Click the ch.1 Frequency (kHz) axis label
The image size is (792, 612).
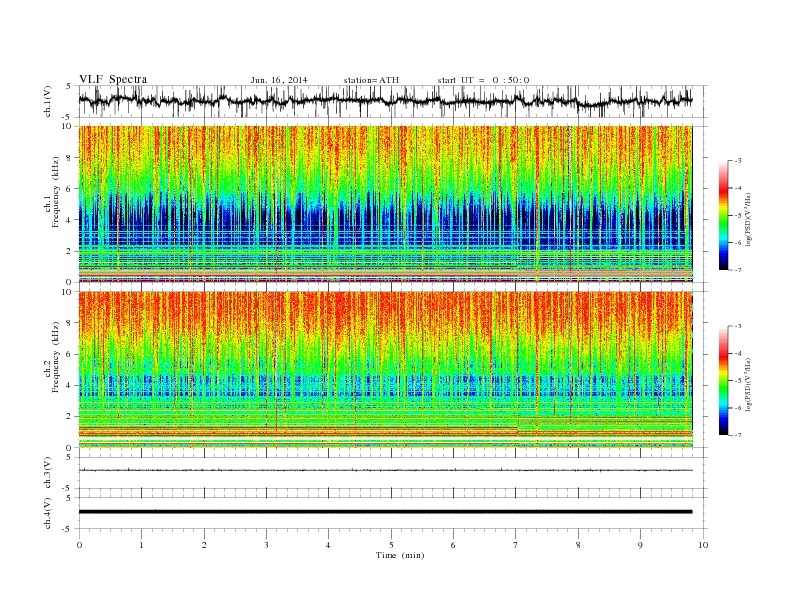click(x=52, y=192)
